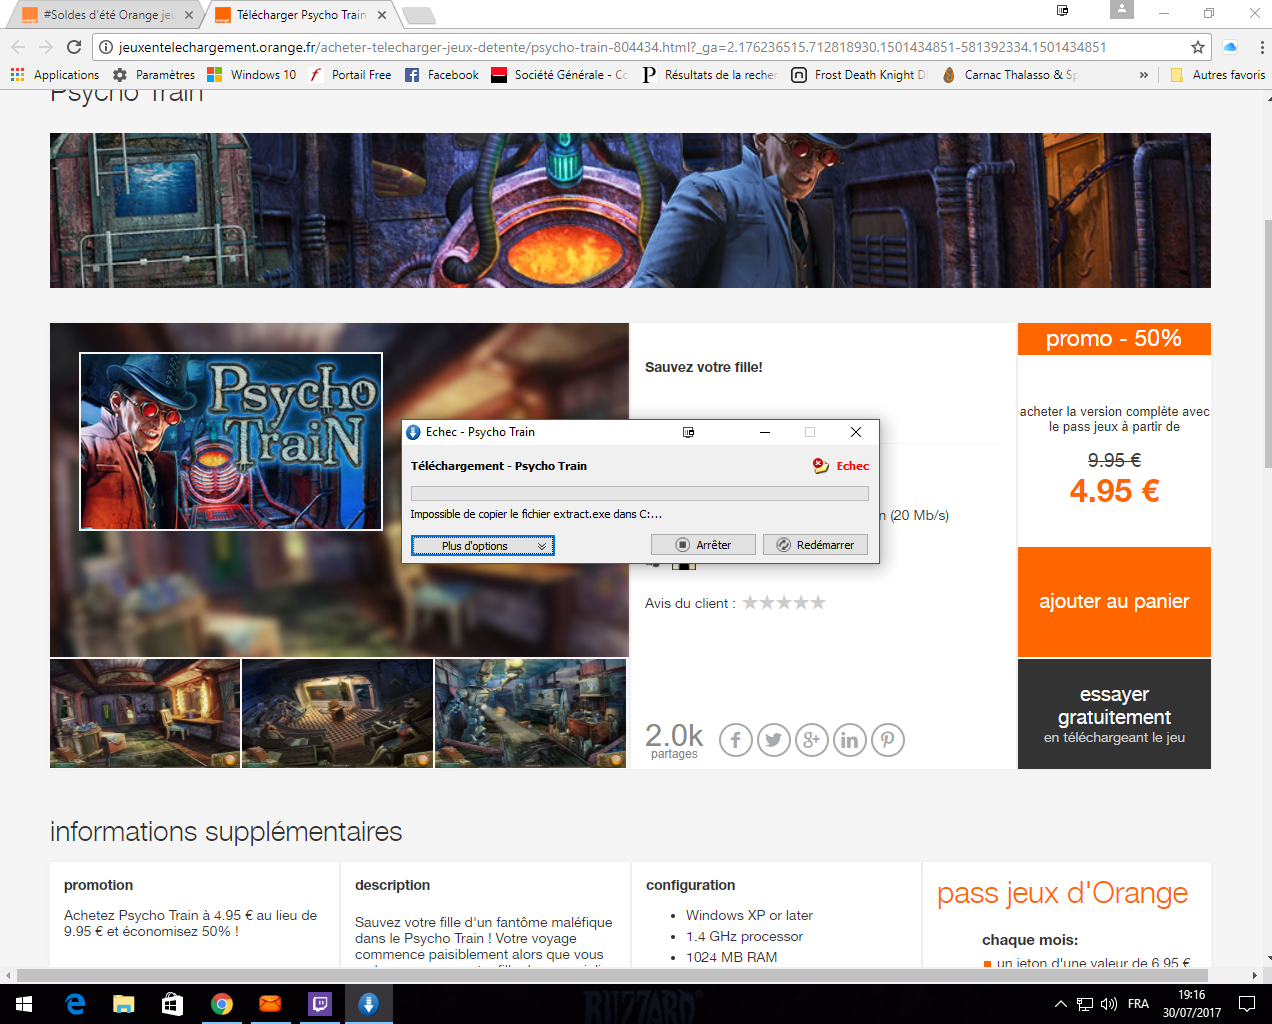Open the Frost Death Knight bookmark
Screen dimensions: 1272x1024
pos(860,75)
